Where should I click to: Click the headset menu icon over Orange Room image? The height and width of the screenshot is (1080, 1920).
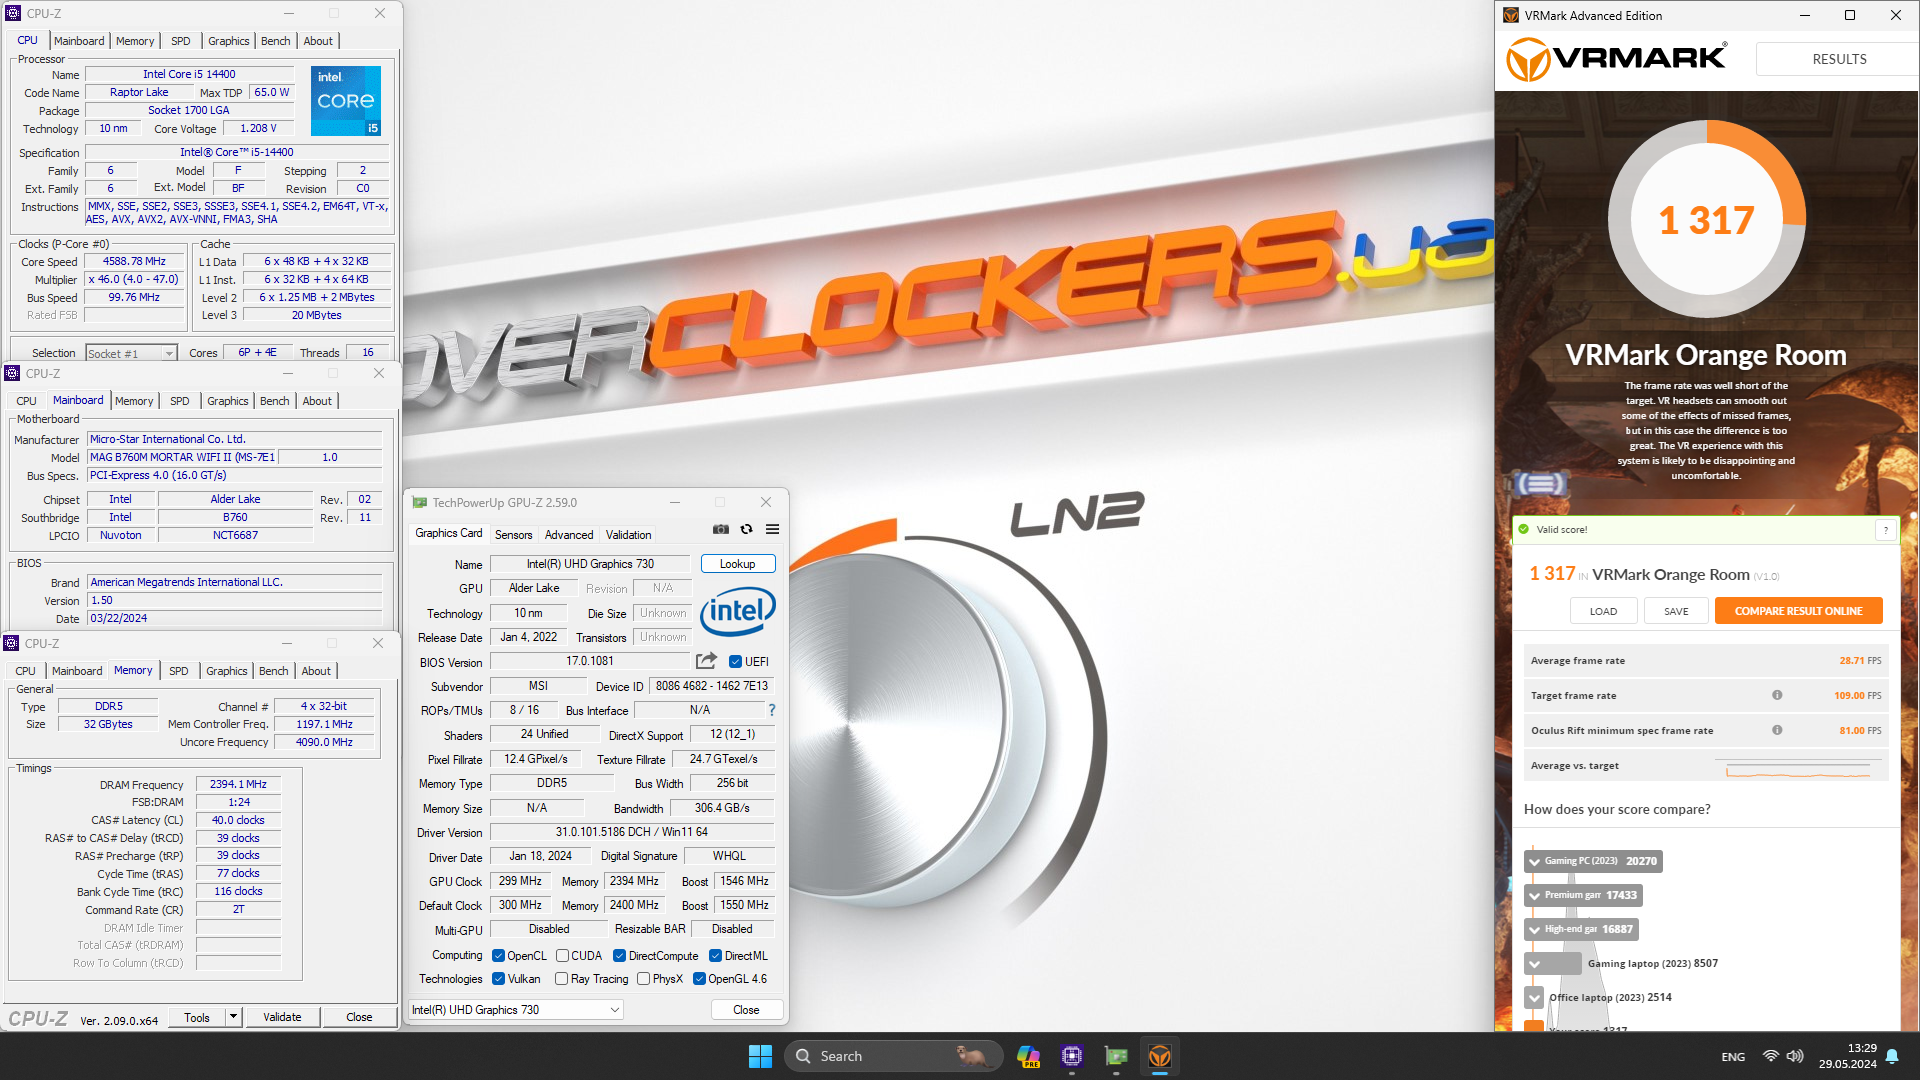coord(1541,484)
